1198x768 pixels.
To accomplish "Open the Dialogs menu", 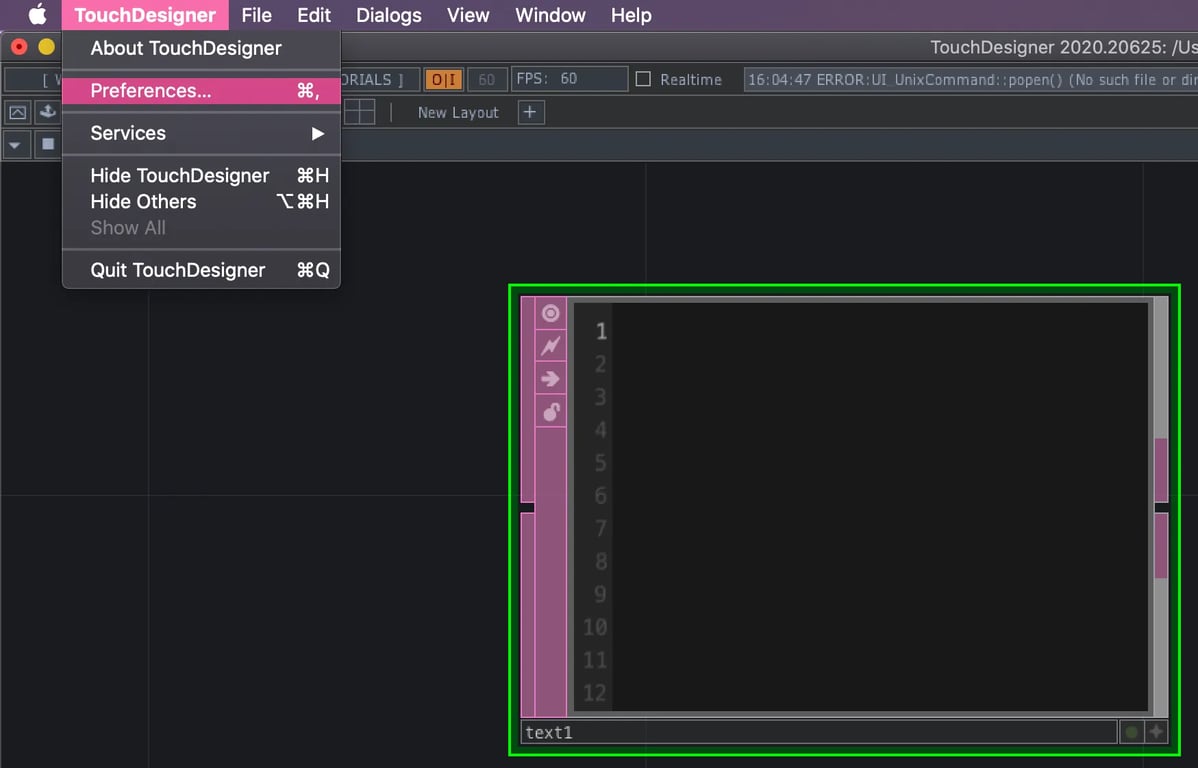I will pyautogui.click(x=388, y=15).
